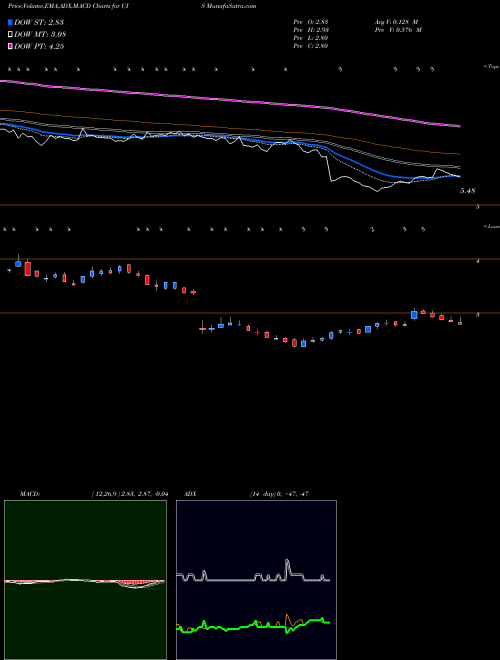The width and height of the screenshot is (500, 660).
Task: Click the price axis level 3 label
Action: point(478,315)
